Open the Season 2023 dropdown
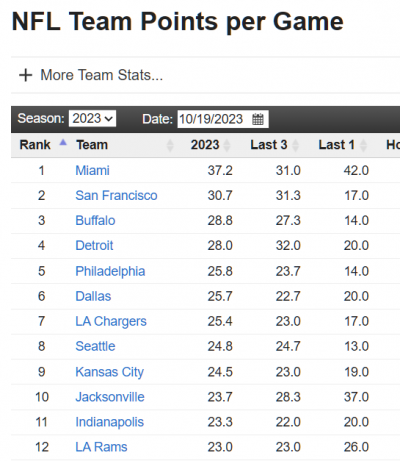The image size is (400, 461). point(92,118)
